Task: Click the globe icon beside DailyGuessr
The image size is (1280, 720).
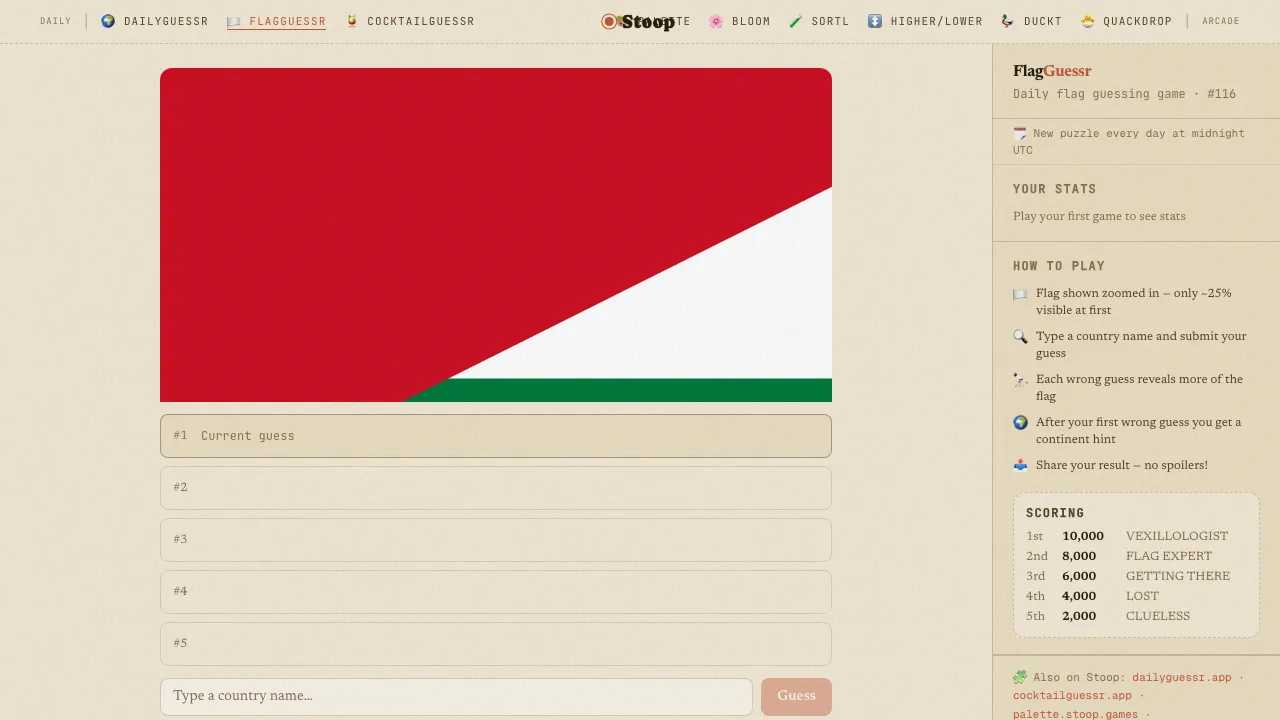Action: (108, 21)
